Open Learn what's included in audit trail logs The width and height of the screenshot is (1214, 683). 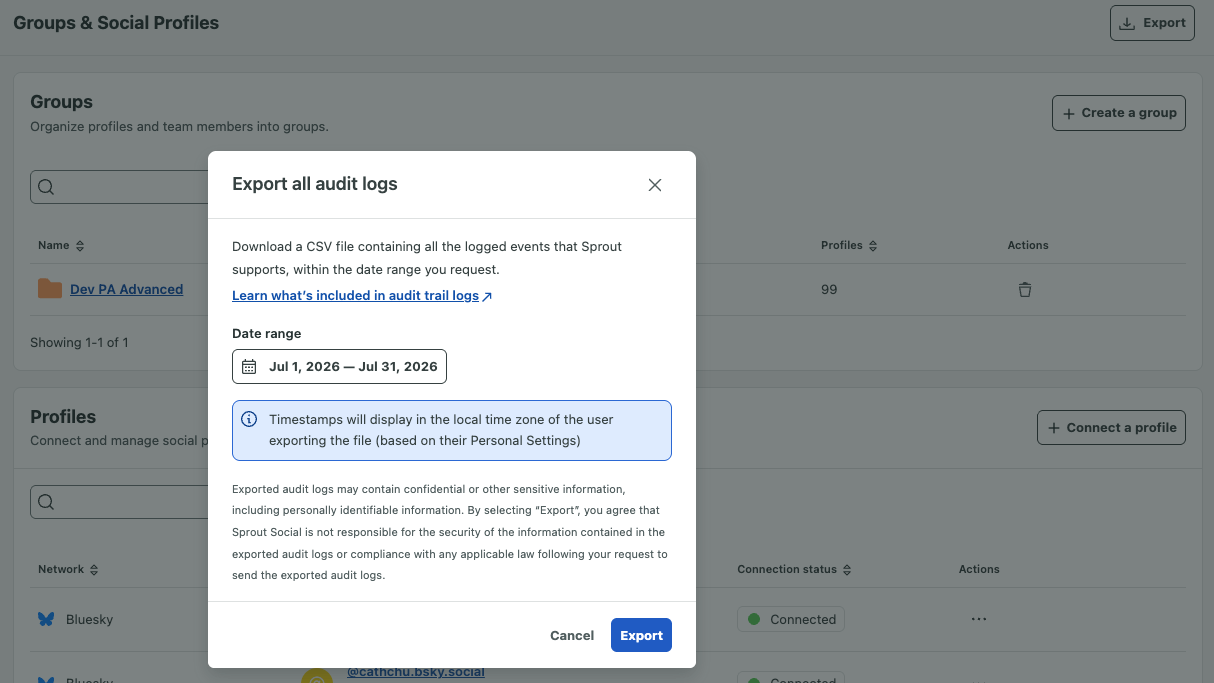pyautogui.click(x=355, y=296)
